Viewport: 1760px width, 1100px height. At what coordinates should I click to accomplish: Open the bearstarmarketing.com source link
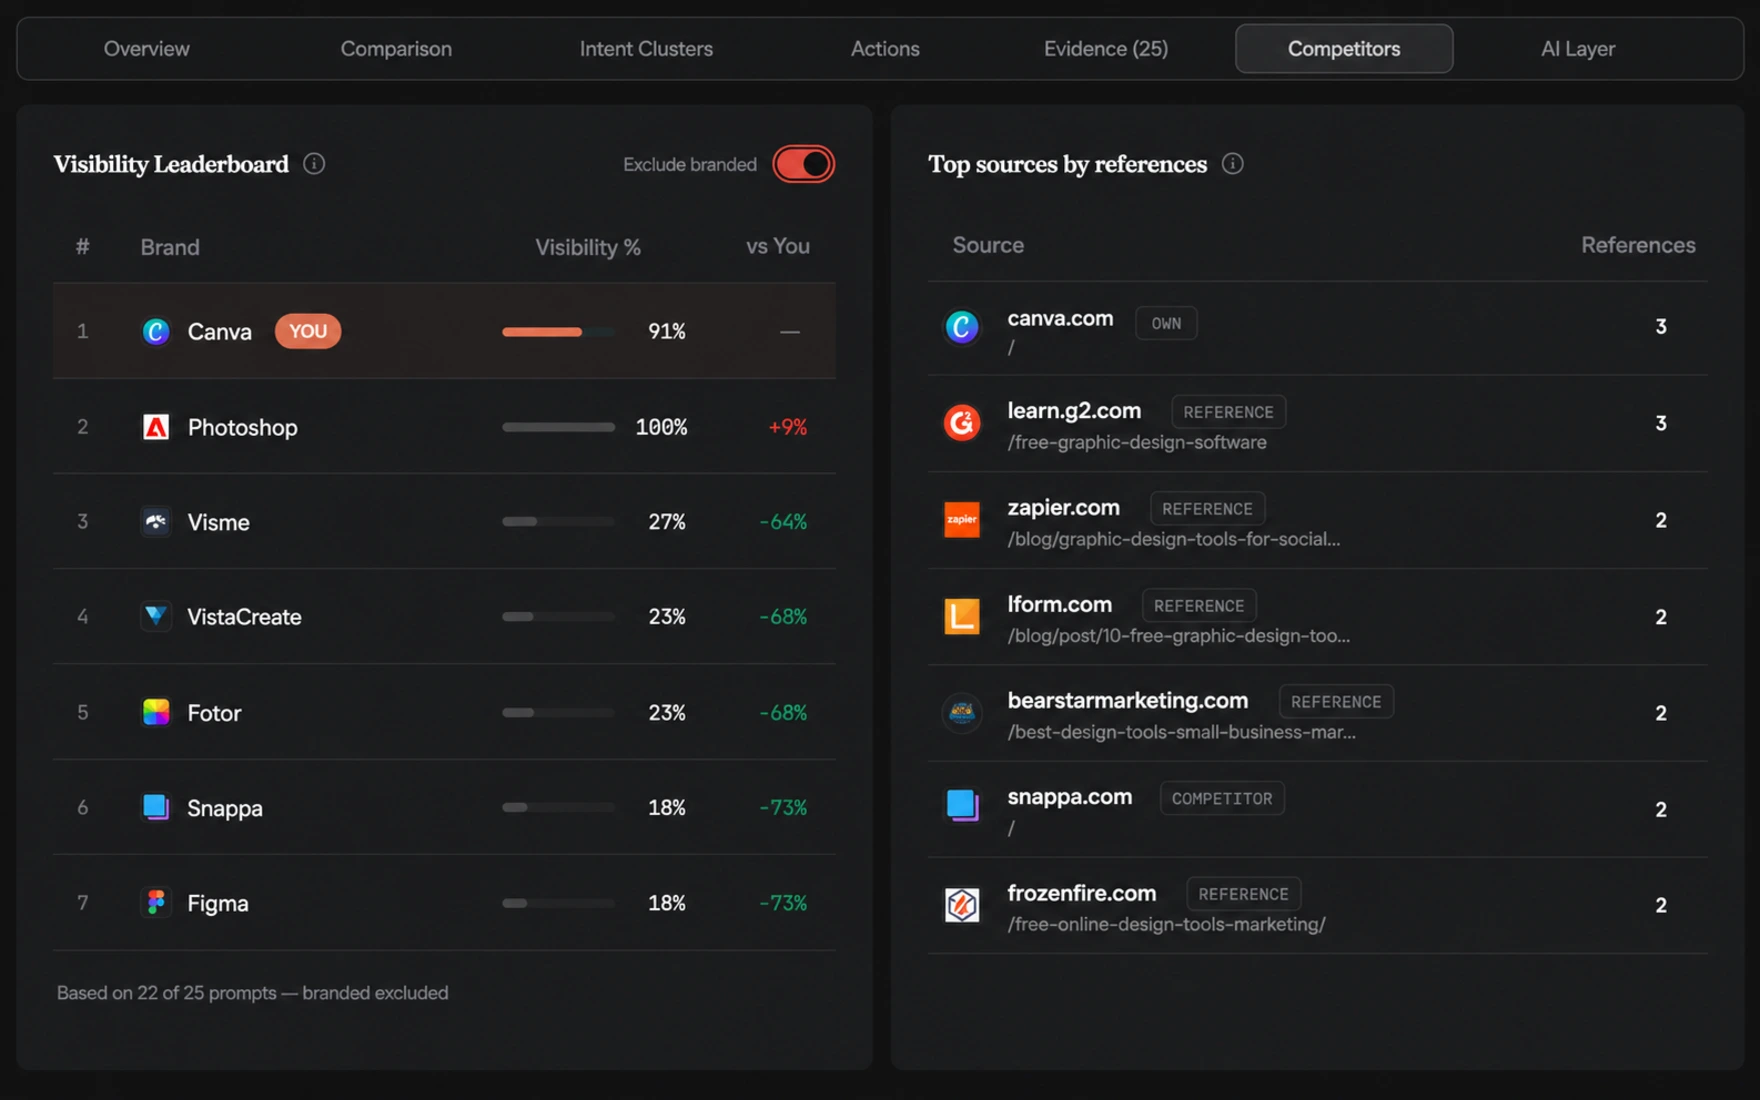[1128, 700]
